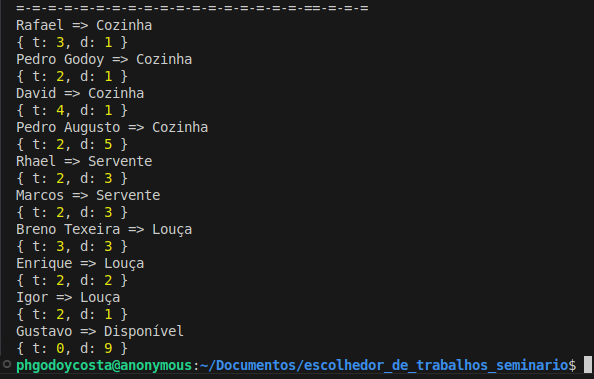Click the separator line of equals signs
This screenshot has width=594, height=379.
pos(192,8)
